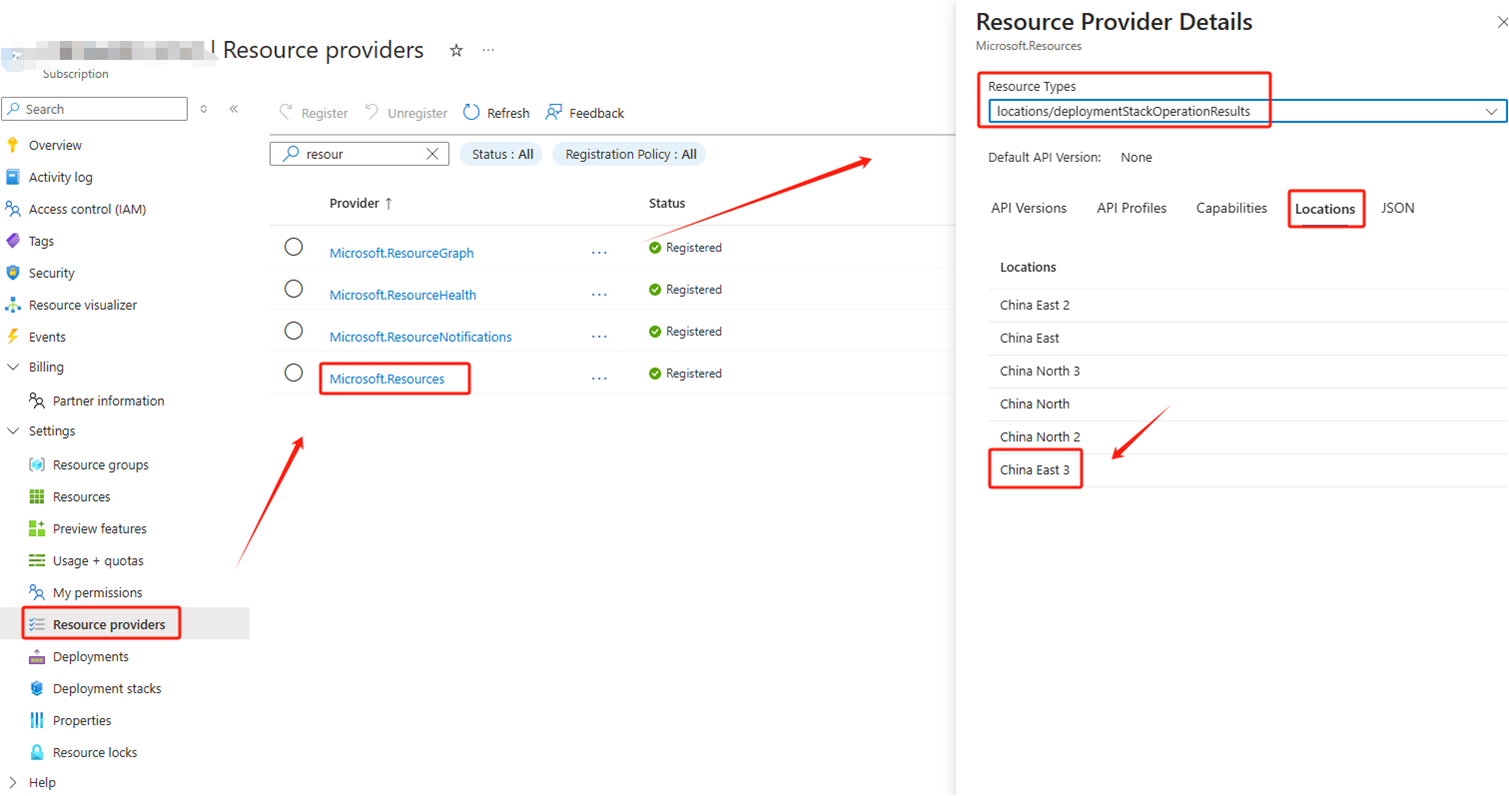1509x796 pixels.
Task: Click the Register button
Action: click(313, 113)
